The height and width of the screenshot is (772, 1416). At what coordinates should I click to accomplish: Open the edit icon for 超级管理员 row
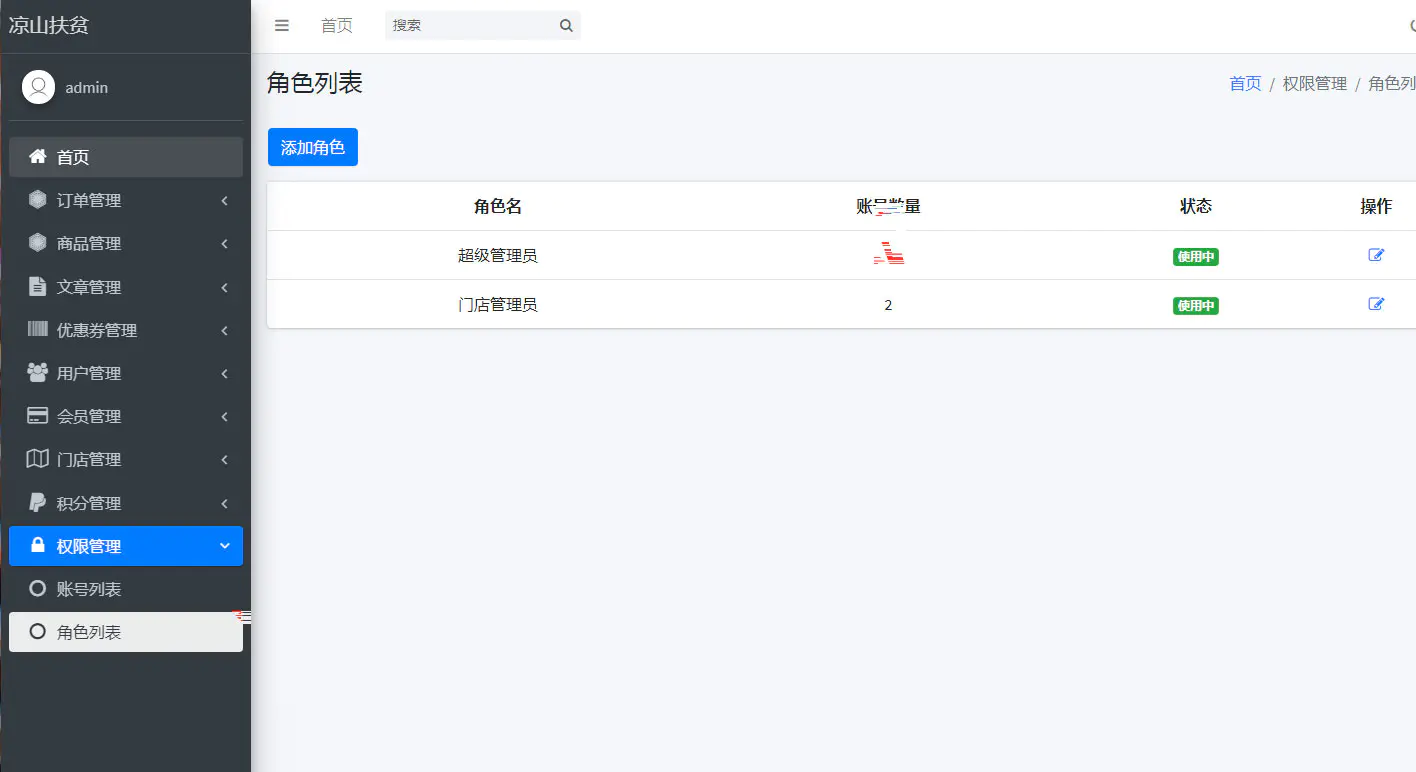(x=1377, y=255)
